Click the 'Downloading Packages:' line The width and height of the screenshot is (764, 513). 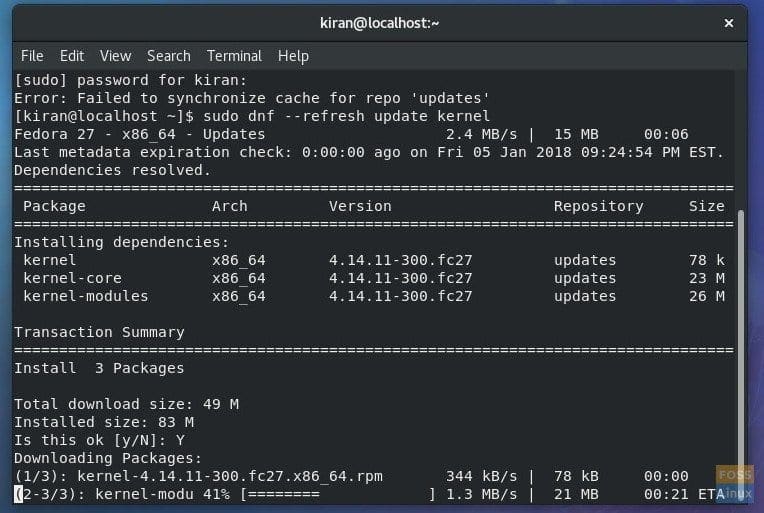[x=108, y=458]
